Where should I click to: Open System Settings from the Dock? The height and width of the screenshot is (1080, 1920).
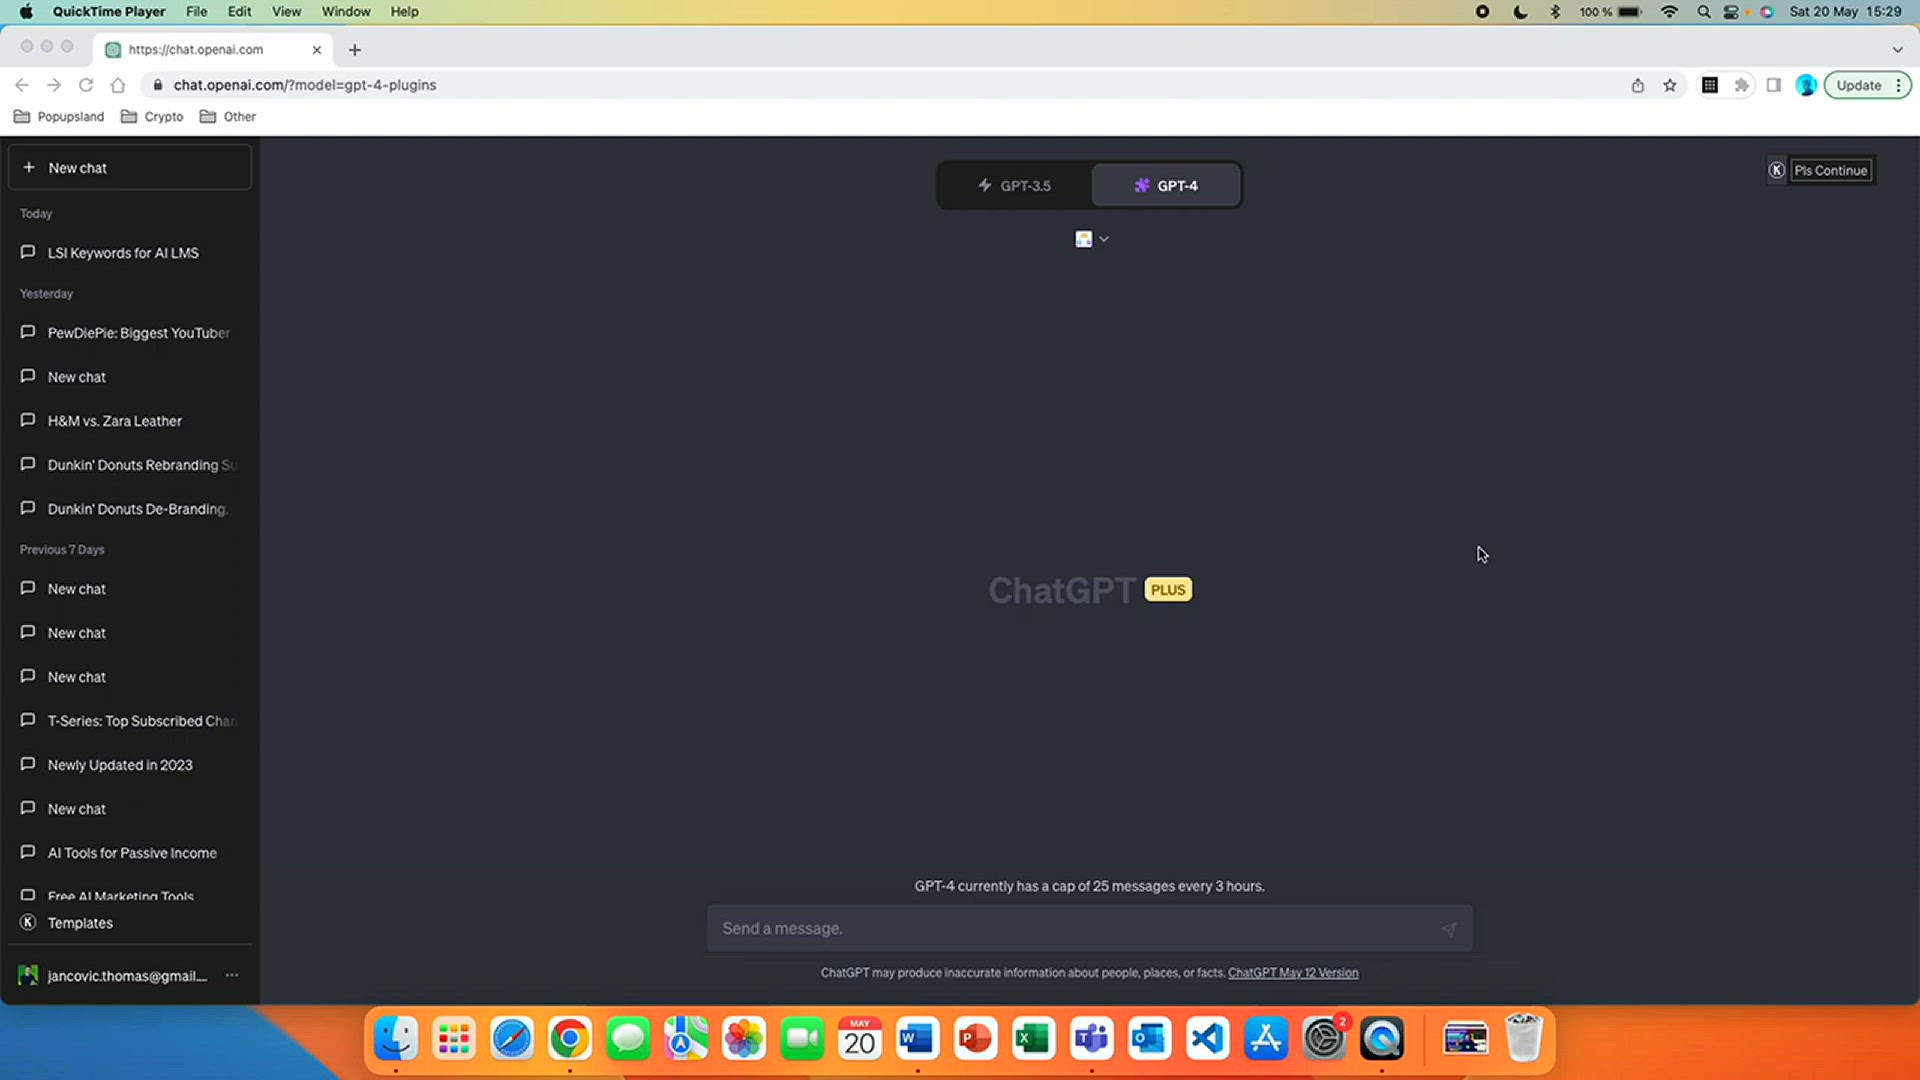click(1324, 1039)
